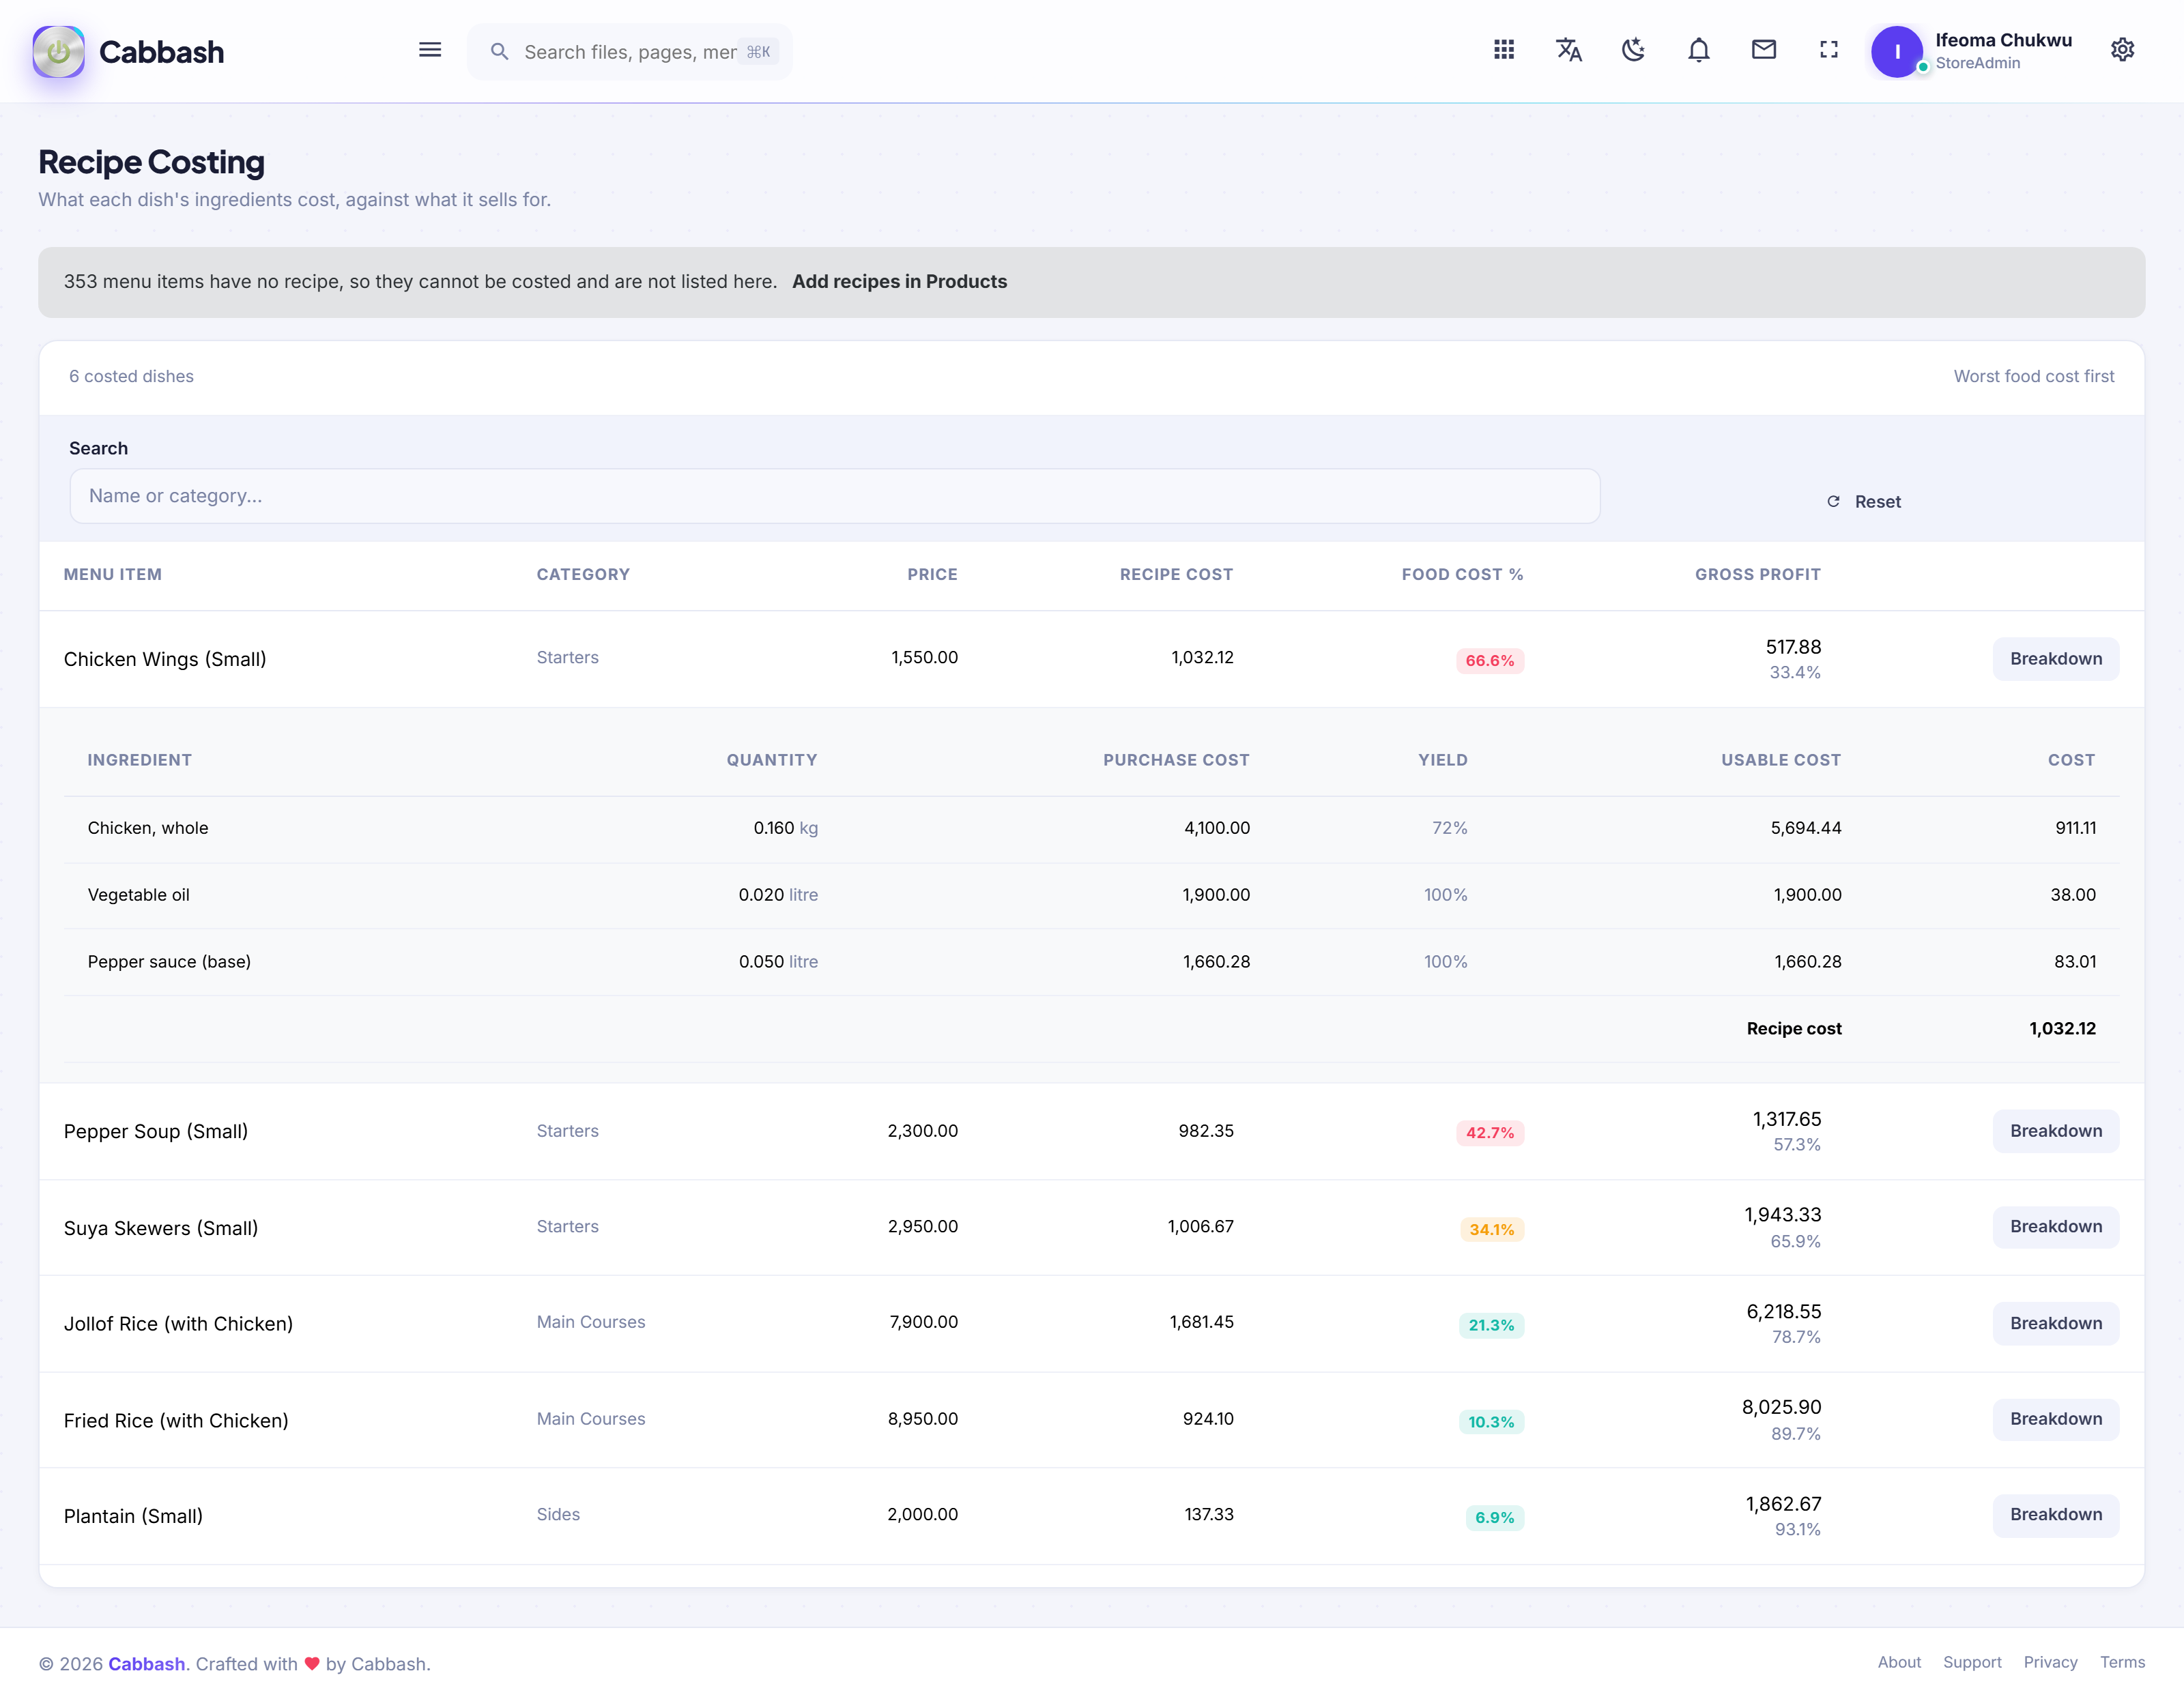2184x1699 pixels.
Task: Open the settings gear icon
Action: click(2123, 50)
